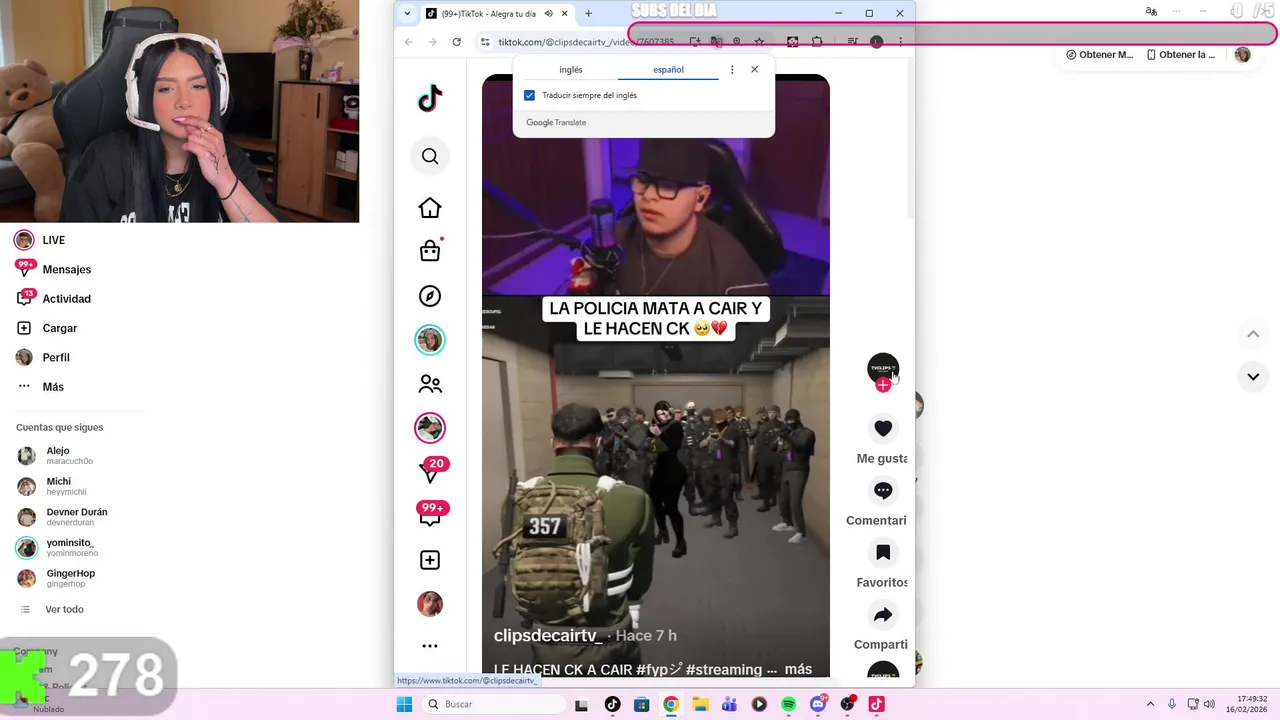
Task: Mute the tab using the speaker icon
Action: coord(549,14)
